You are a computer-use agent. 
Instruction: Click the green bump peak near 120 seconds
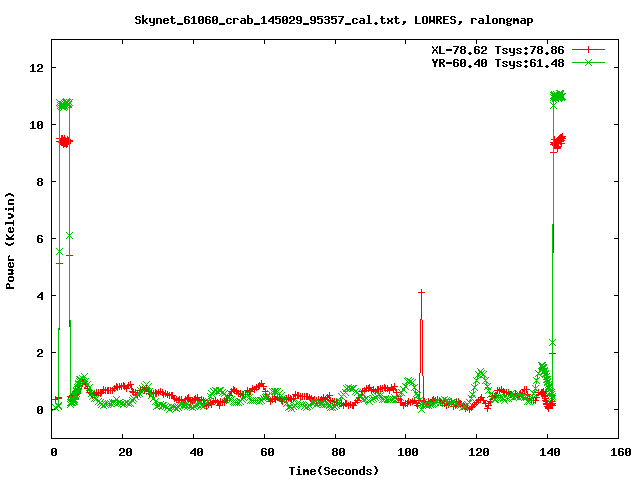point(481,373)
